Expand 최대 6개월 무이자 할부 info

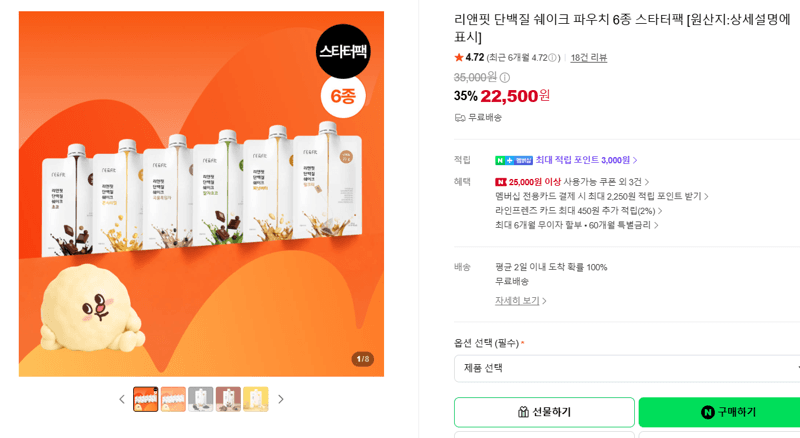pos(577,225)
